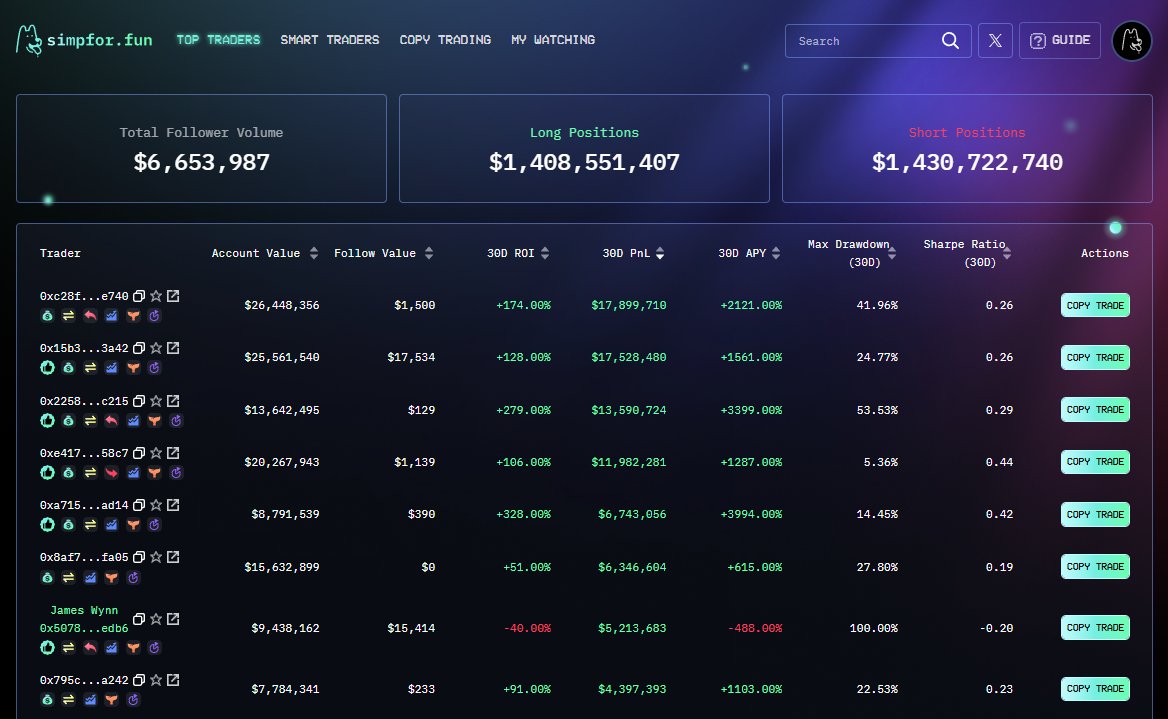Go to COPY TRADING tab
The width and height of the screenshot is (1168, 719).
[445, 40]
